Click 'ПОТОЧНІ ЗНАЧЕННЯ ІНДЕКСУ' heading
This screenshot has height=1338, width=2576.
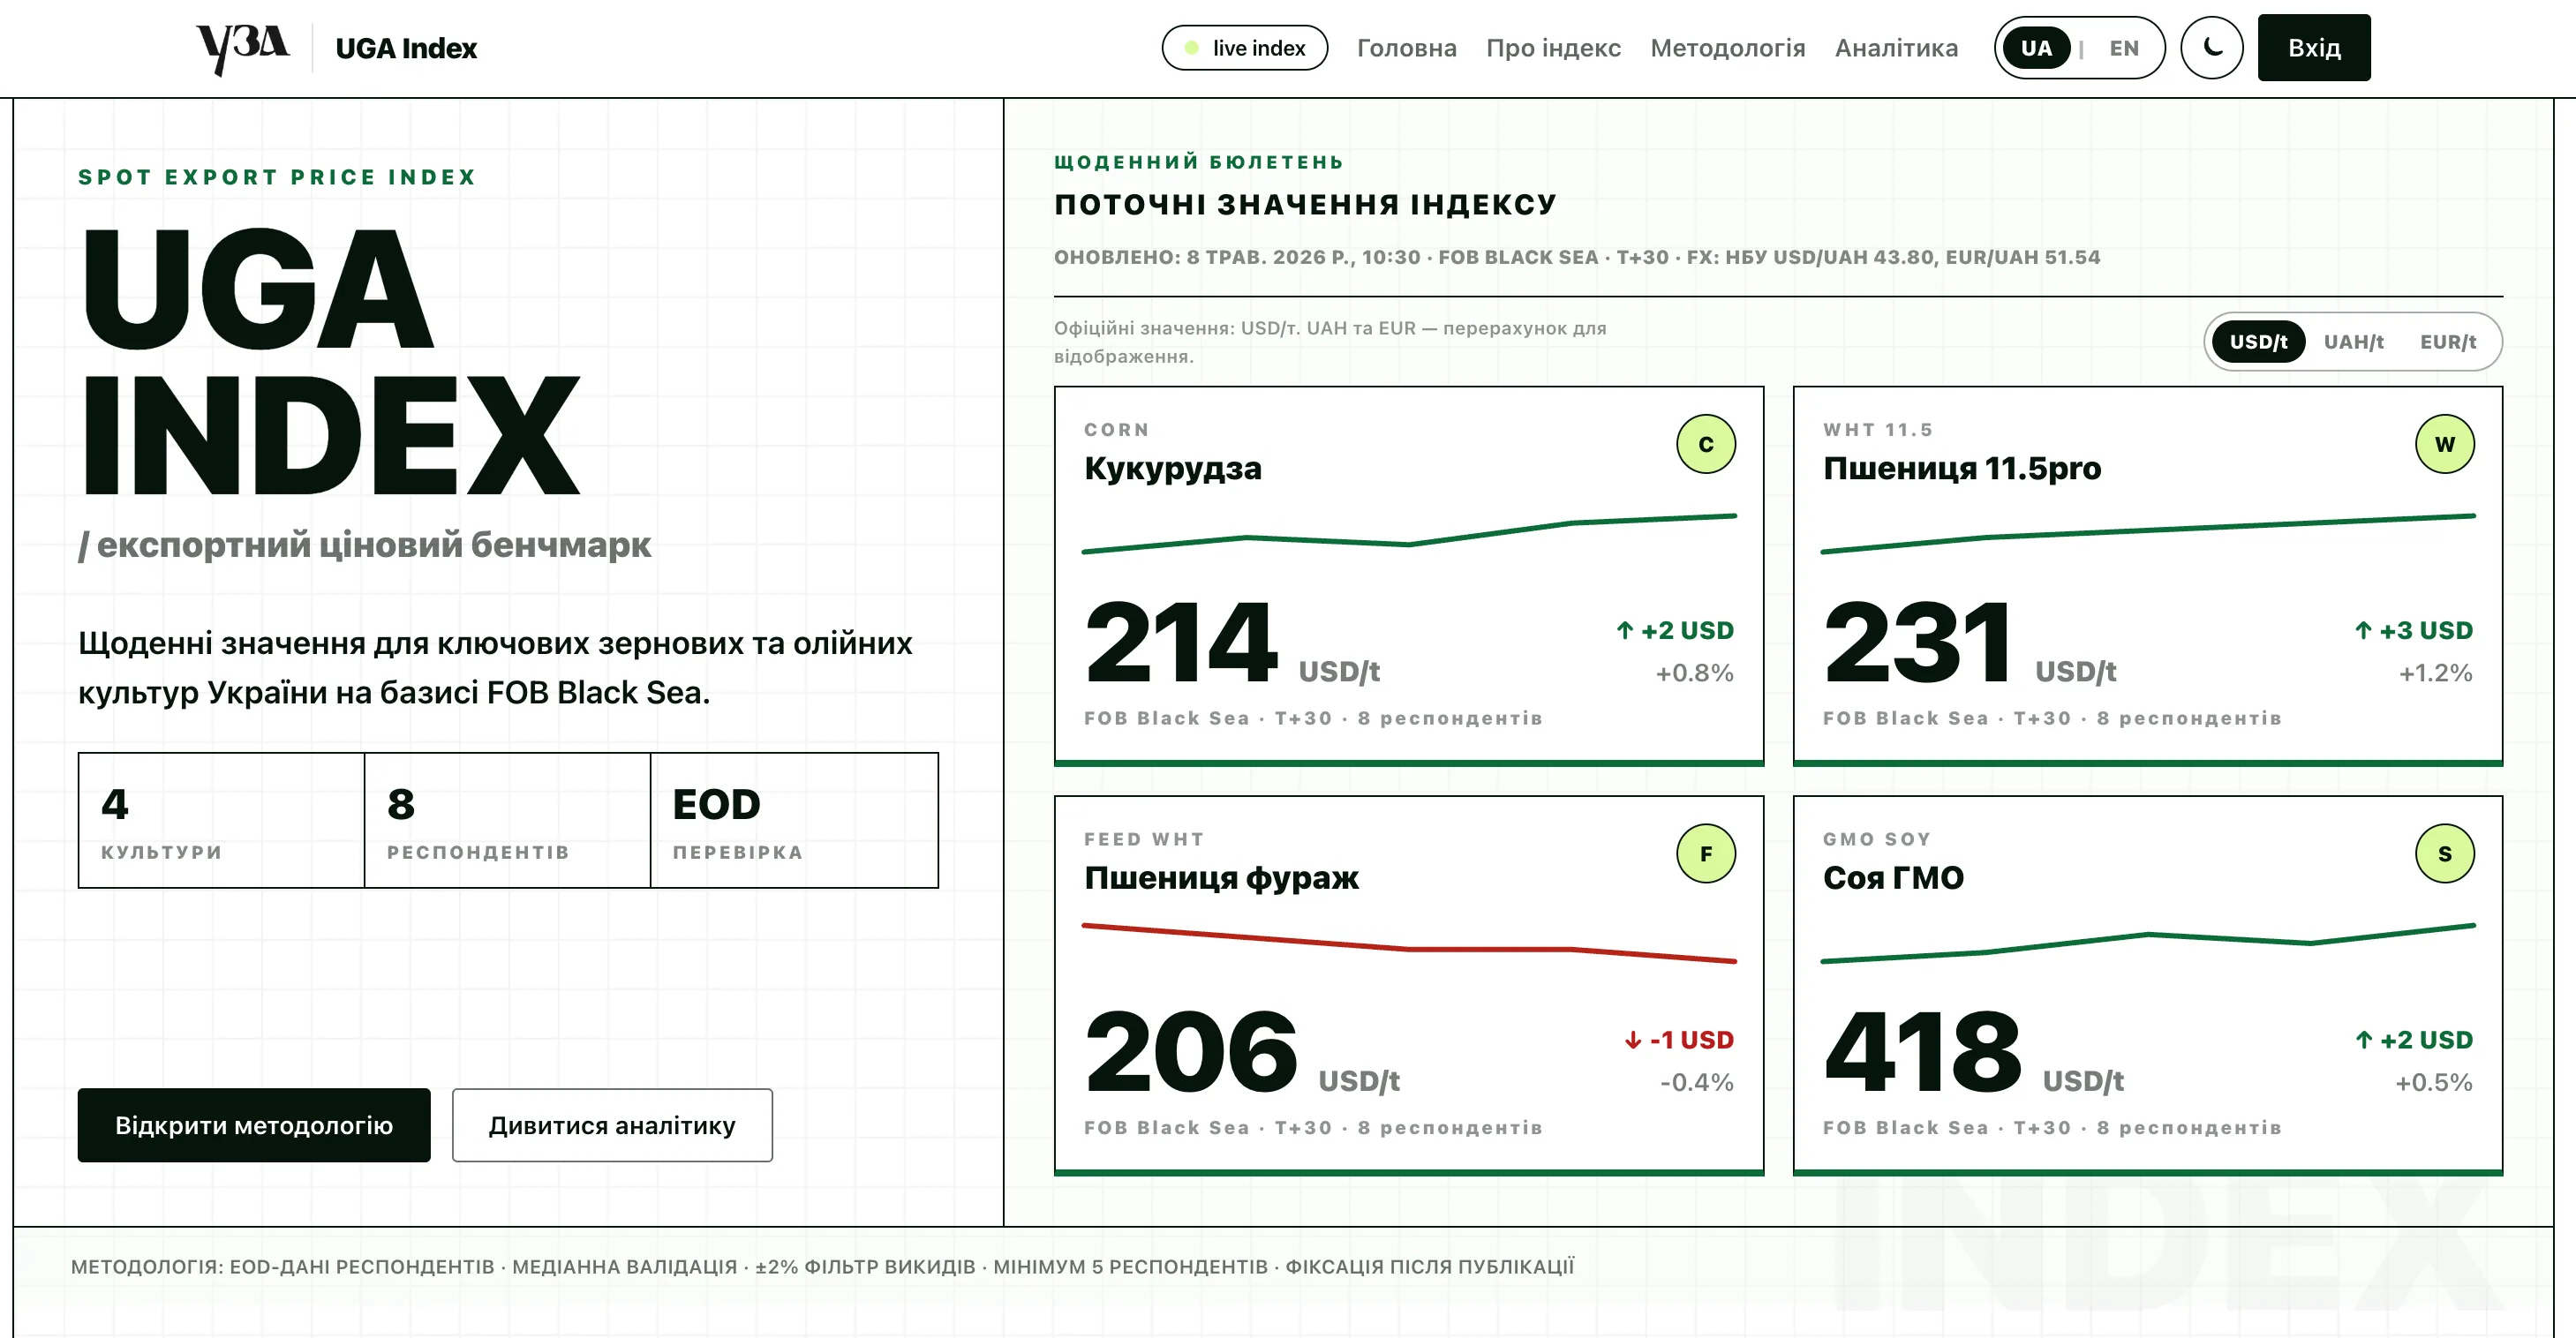tap(1305, 204)
